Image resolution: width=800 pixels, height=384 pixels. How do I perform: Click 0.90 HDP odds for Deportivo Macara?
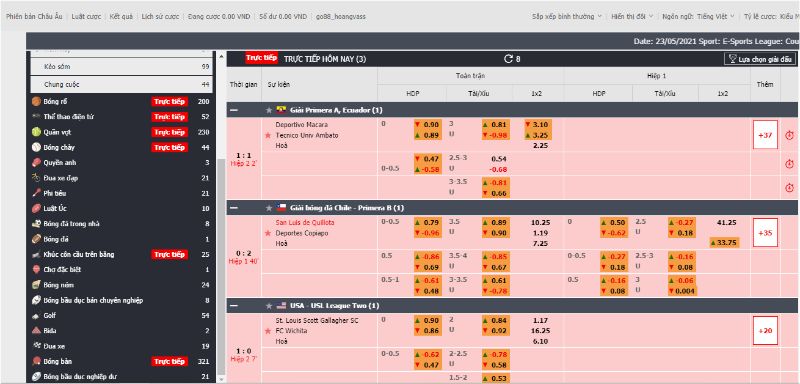pyautogui.click(x=427, y=124)
